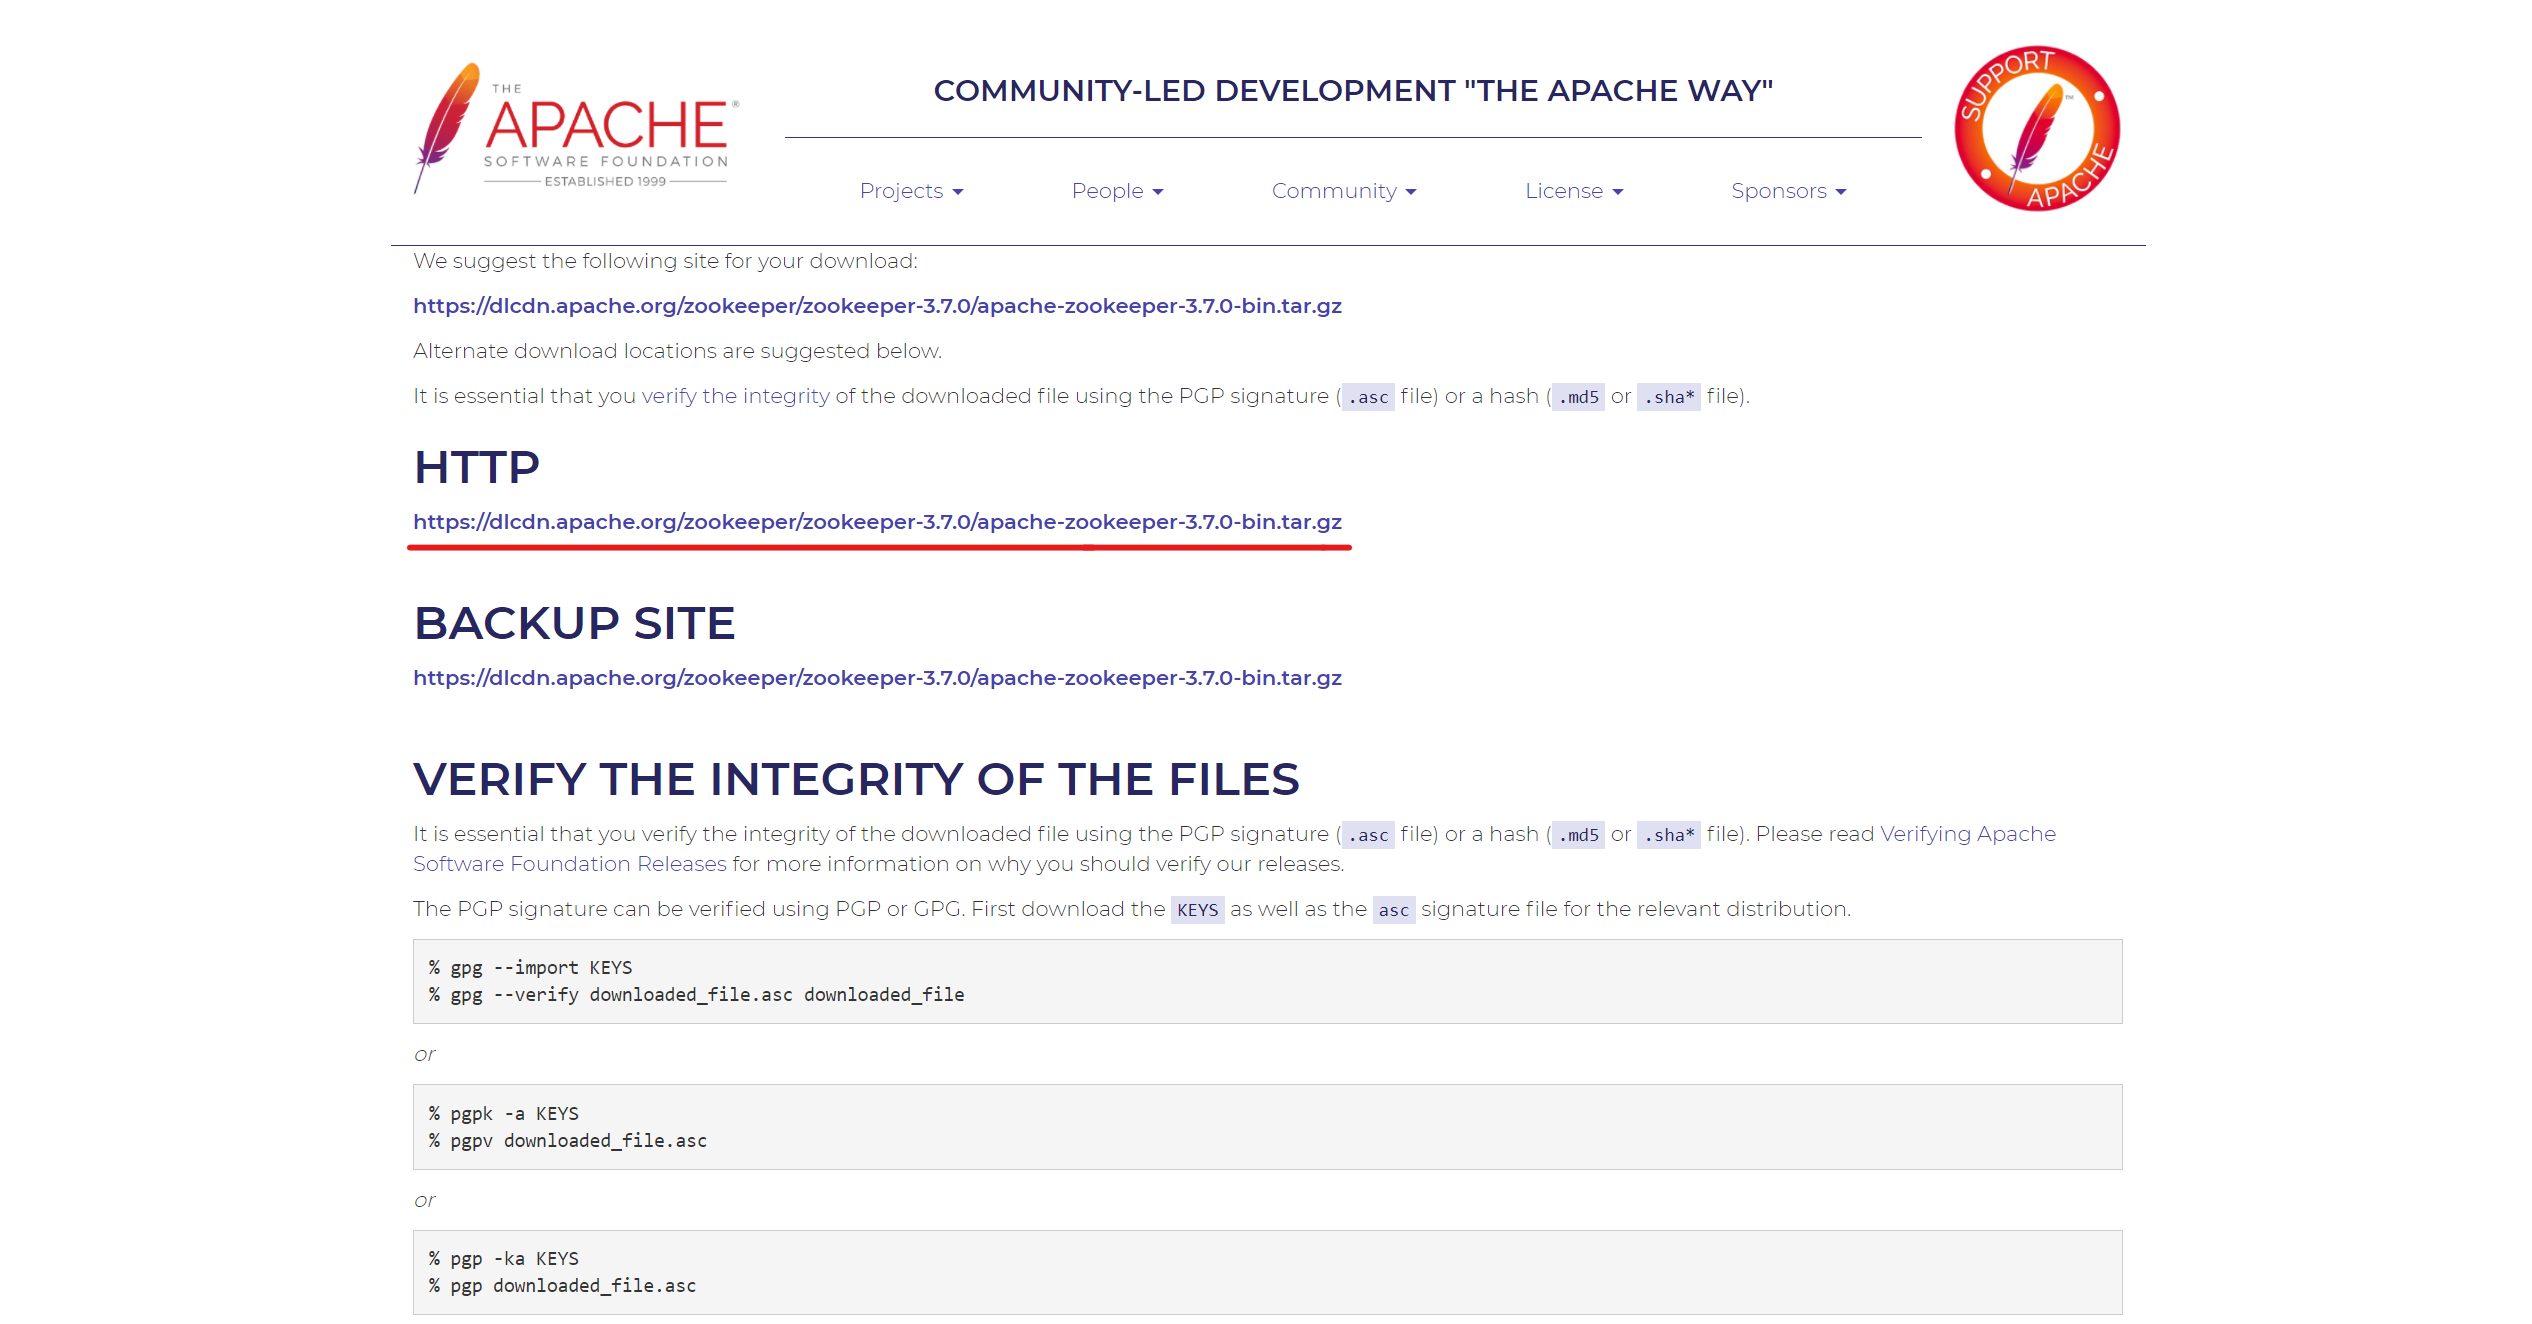This screenshot has width=2532, height=1324.
Task: Expand the Projects dropdown menu
Action: coord(910,191)
